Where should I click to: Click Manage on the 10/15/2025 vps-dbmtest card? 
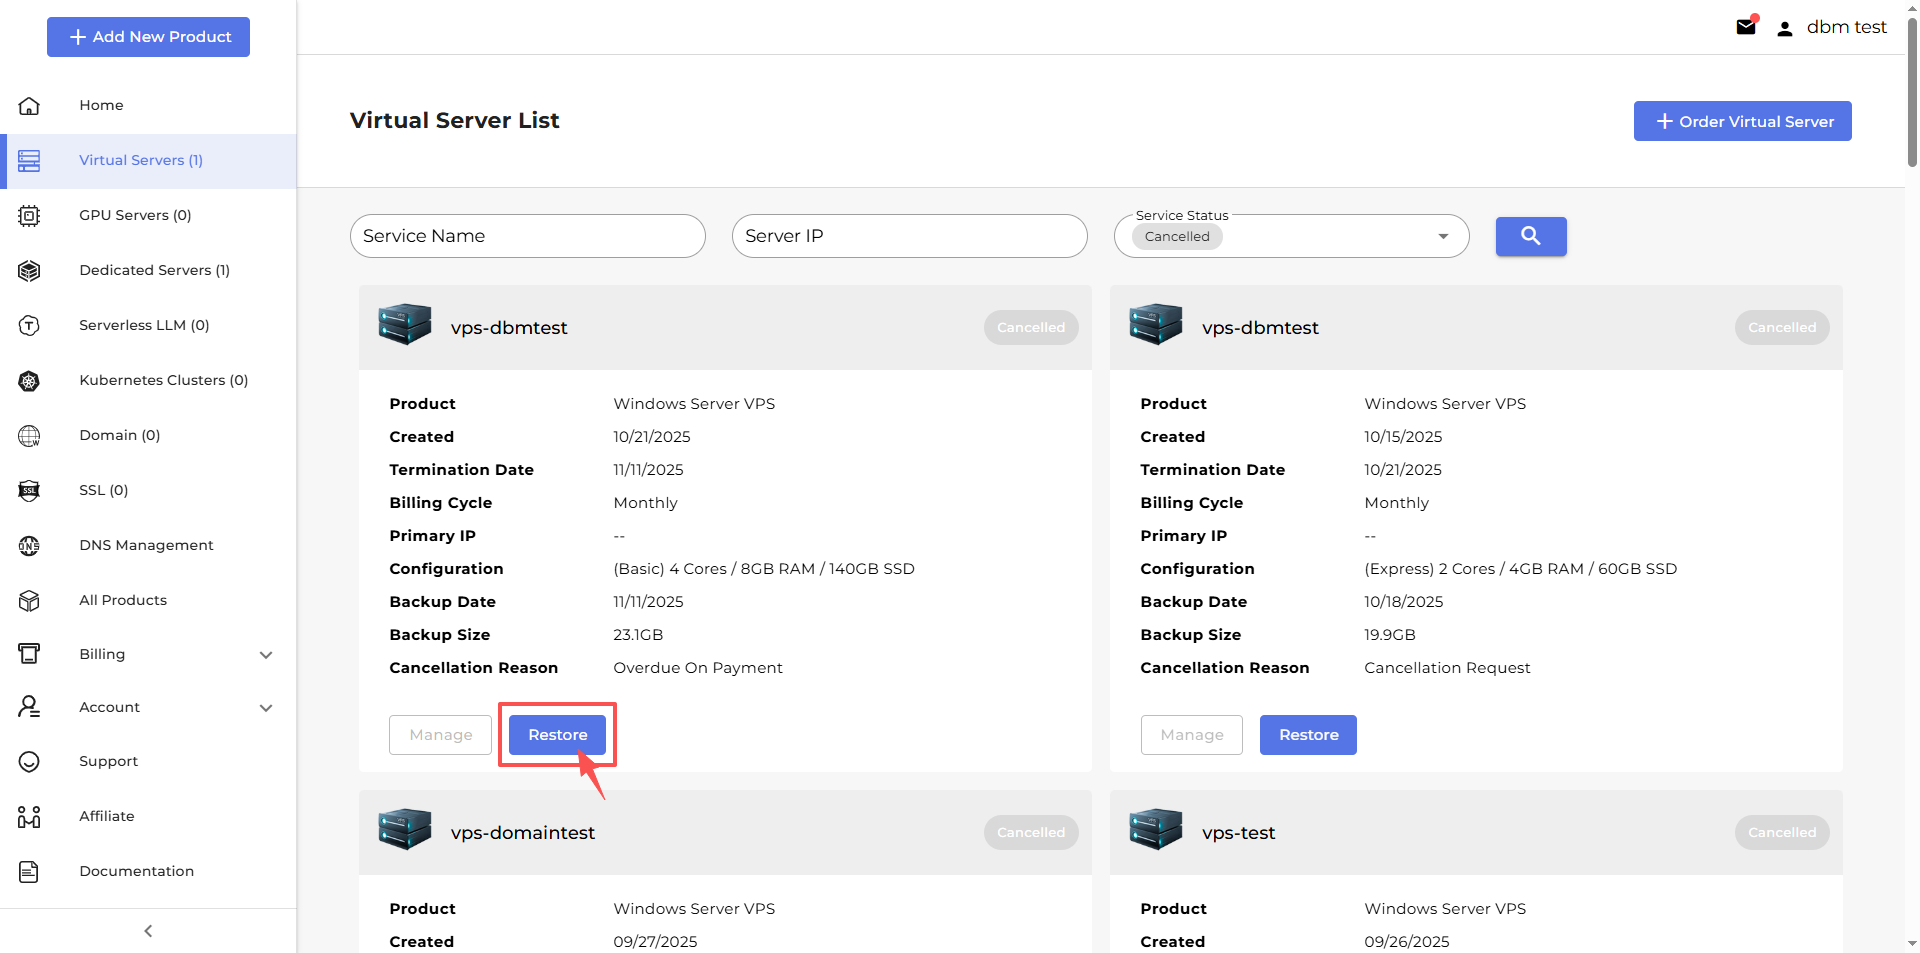pos(1191,735)
